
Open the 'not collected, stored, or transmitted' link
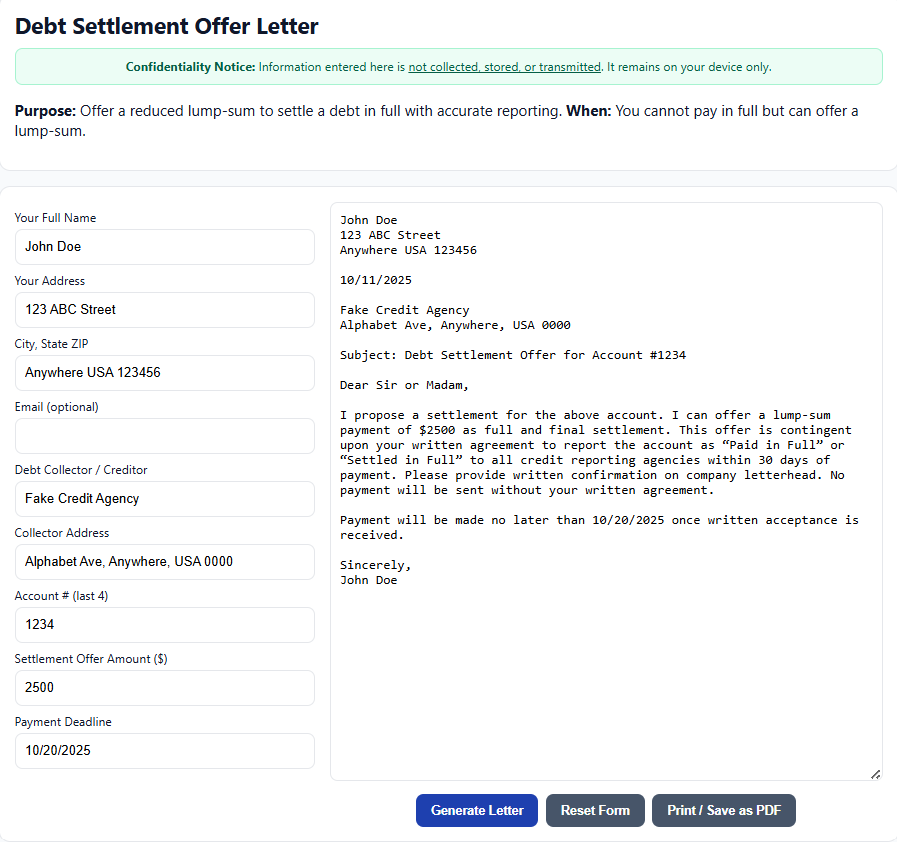(x=504, y=67)
